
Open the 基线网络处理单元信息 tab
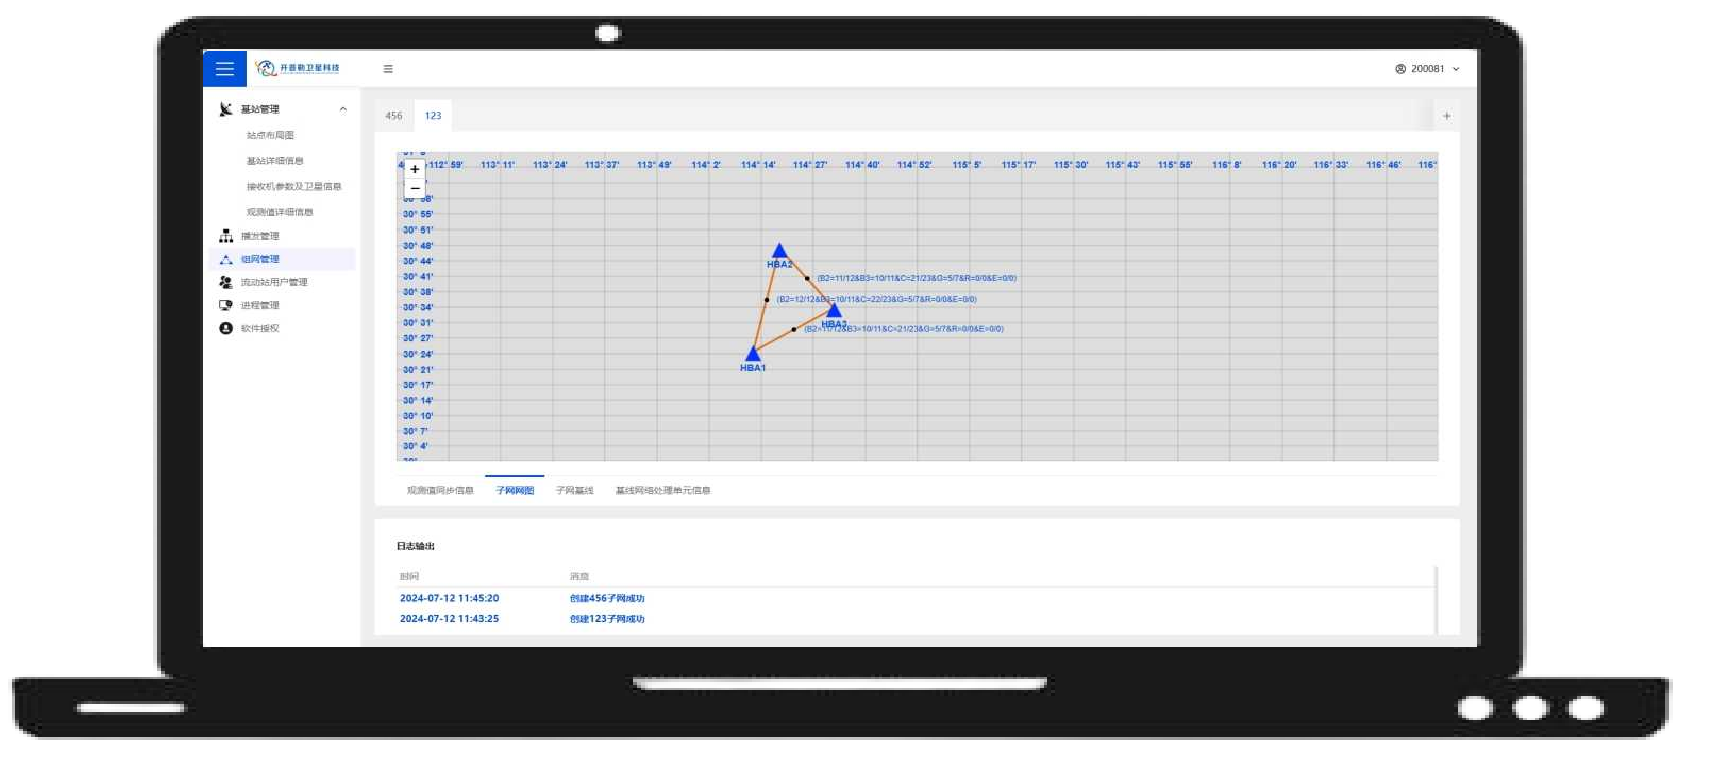pos(663,490)
